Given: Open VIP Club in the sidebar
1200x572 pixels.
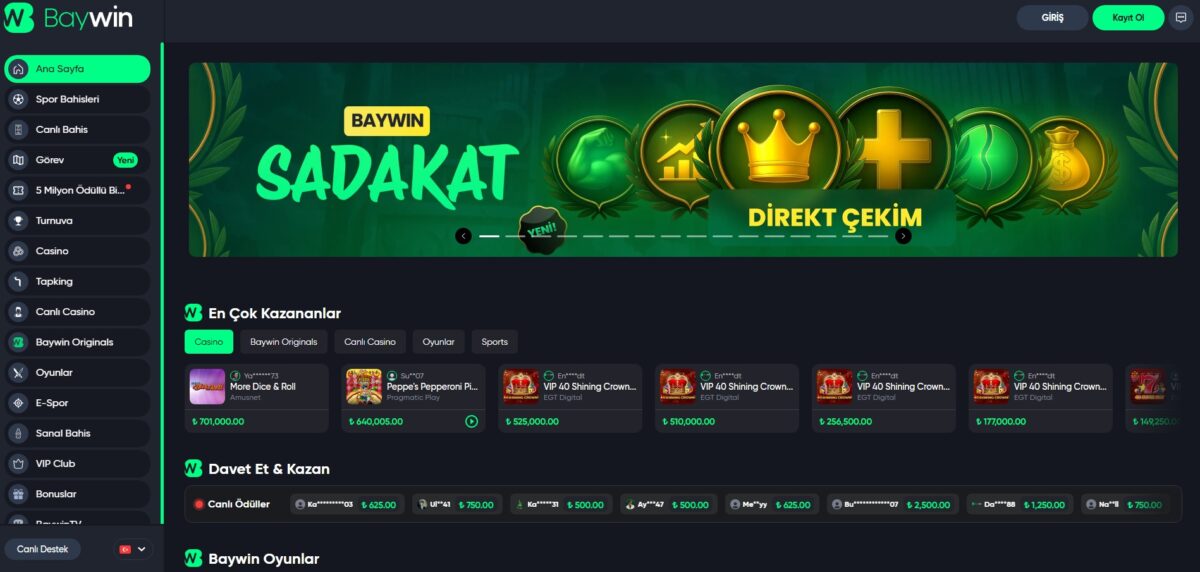Looking at the screenshot, I should coord(77,464).
